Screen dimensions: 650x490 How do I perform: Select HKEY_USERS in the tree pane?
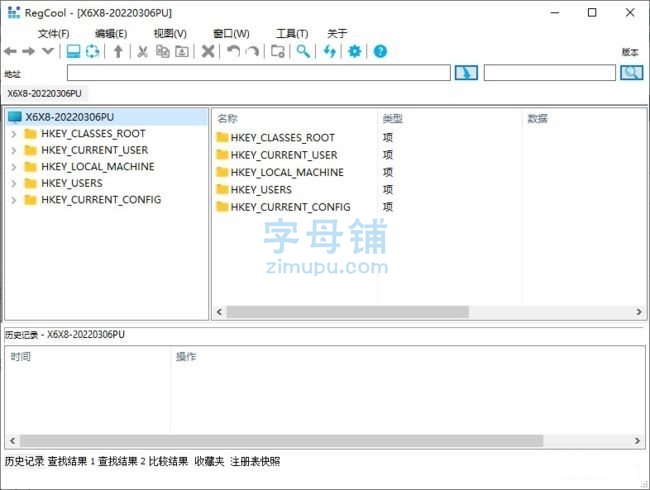point(72,183)
